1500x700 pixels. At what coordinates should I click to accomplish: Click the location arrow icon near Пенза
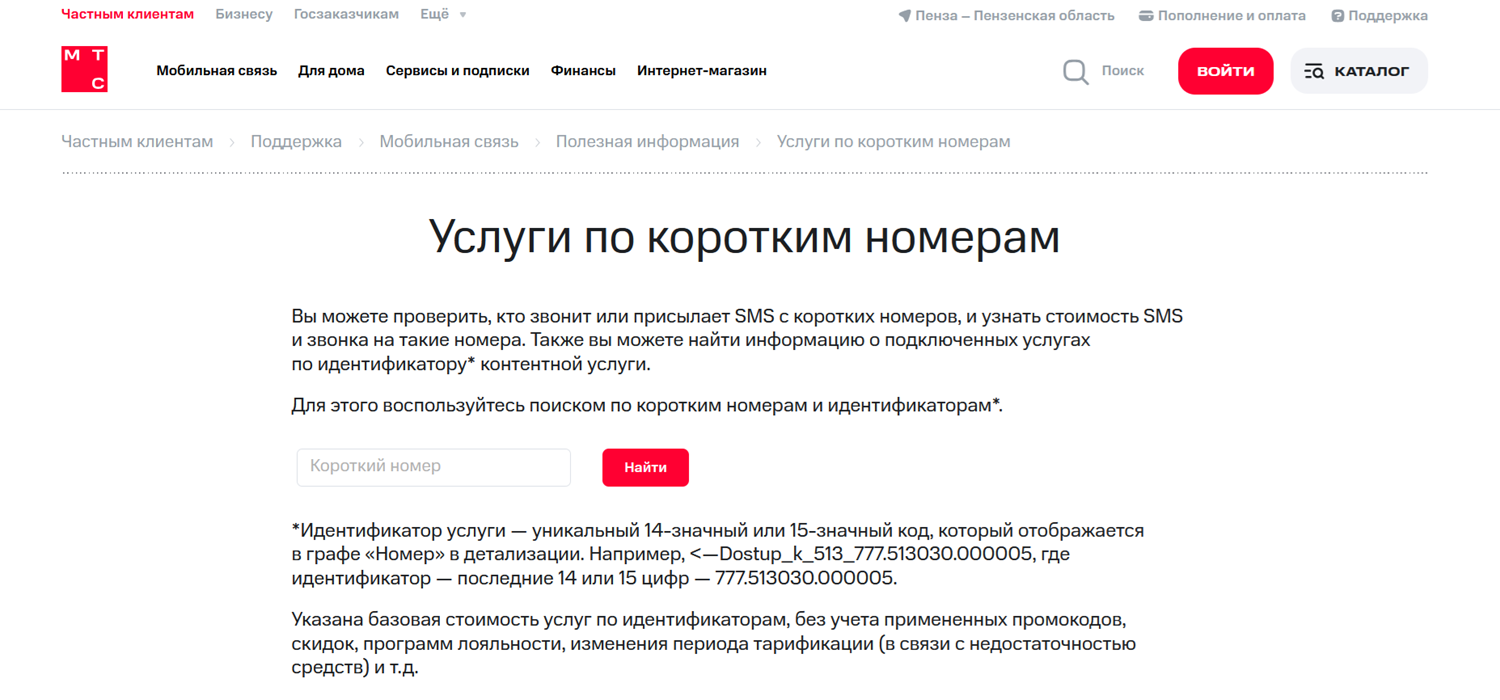(x=904, y=16)
